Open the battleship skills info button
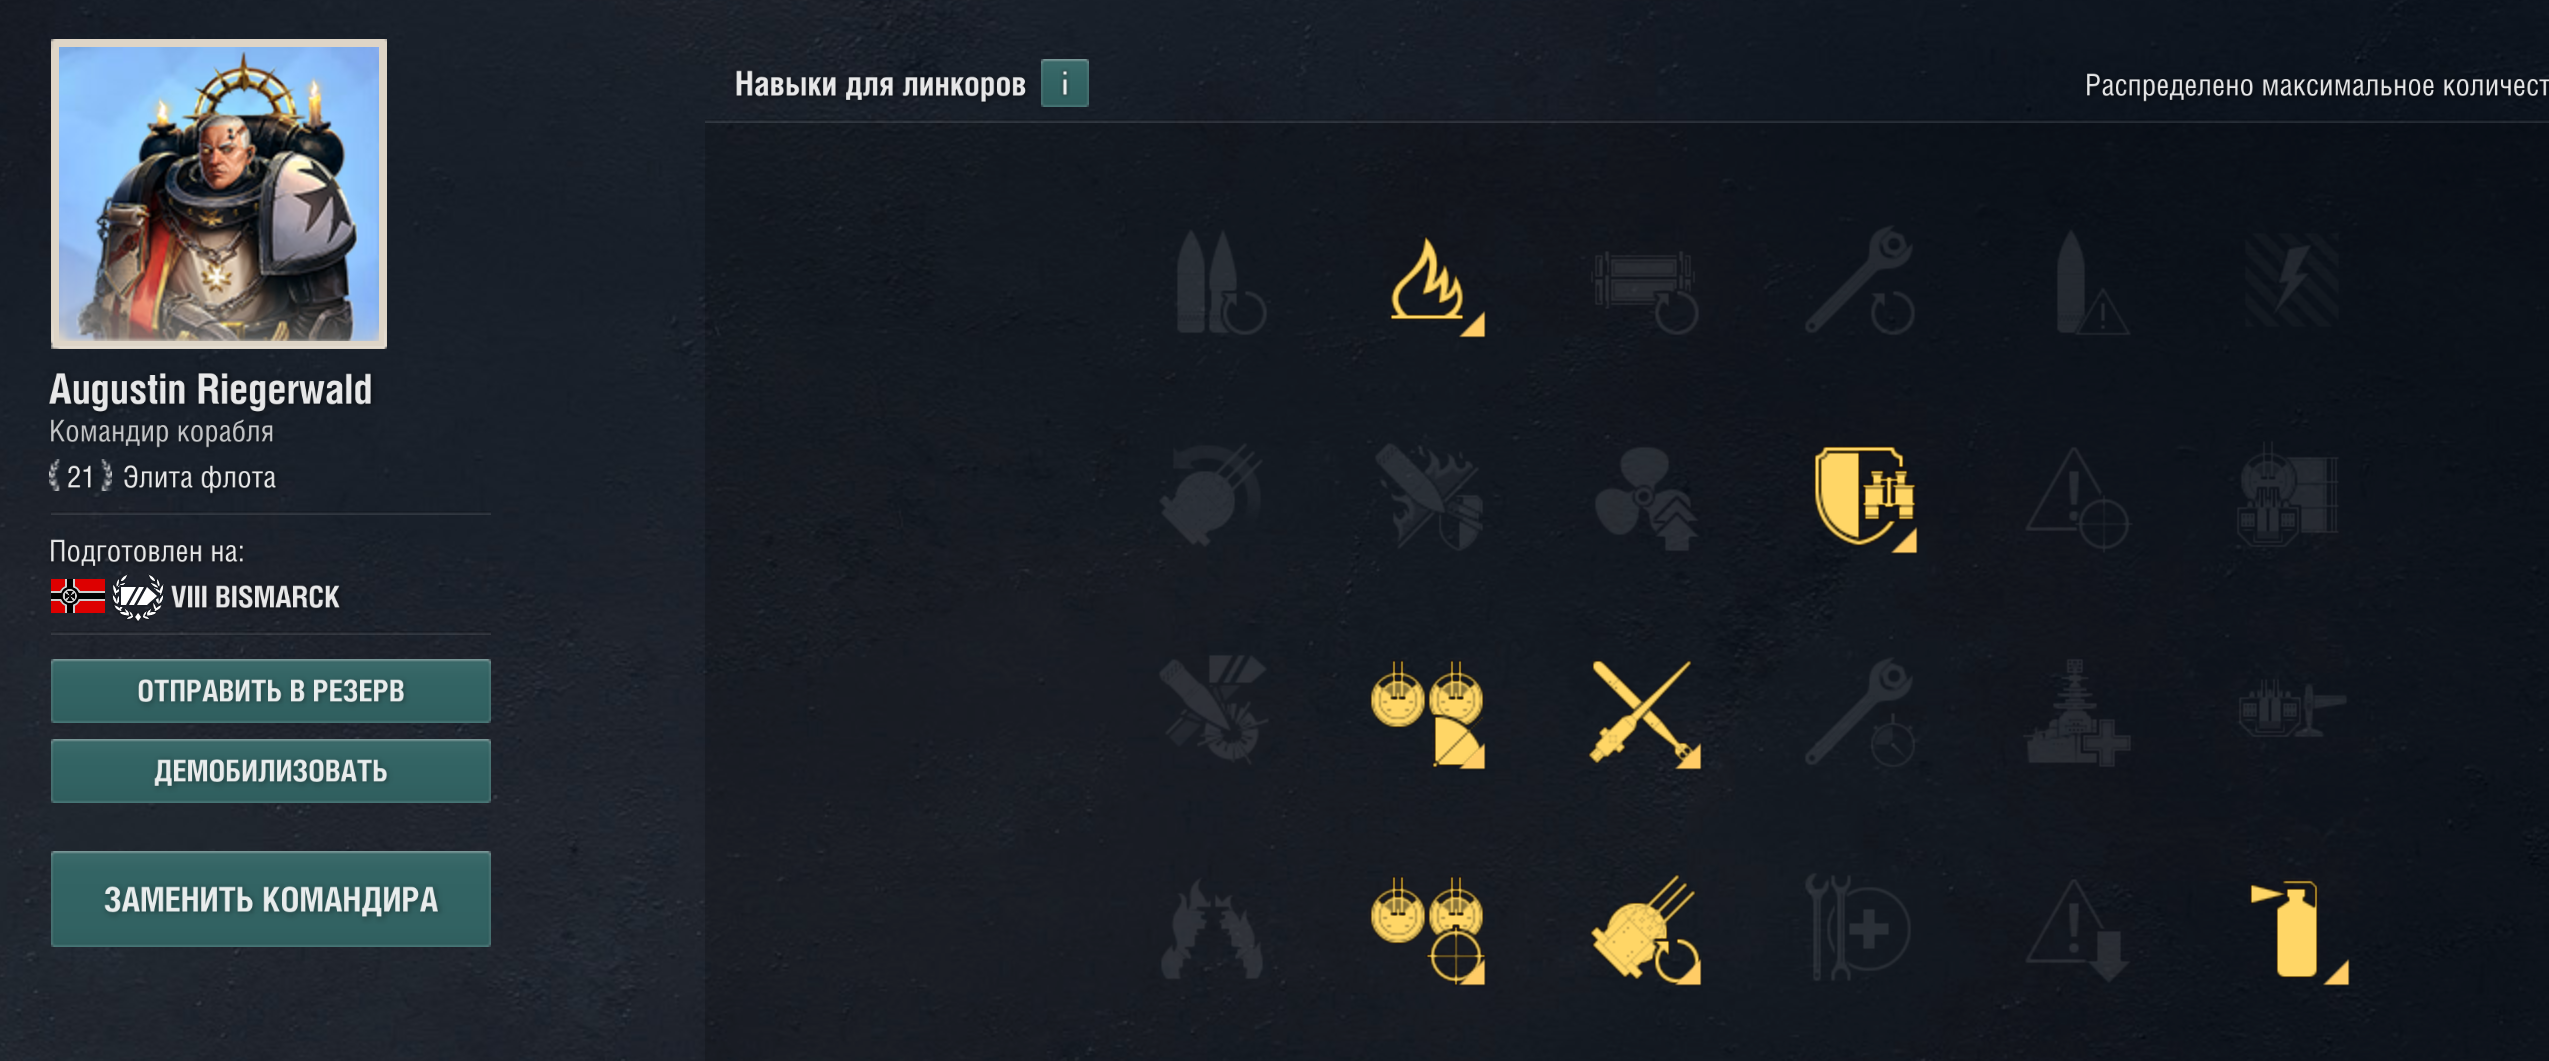This screenshot has height=1061, width=2549. pyautogui.click(x=1064, y=83)
